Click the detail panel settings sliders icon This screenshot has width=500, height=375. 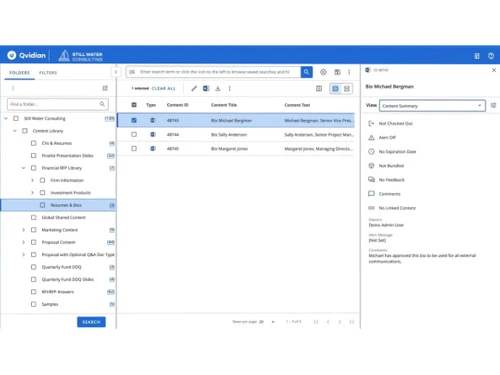(x=493, y=105)
